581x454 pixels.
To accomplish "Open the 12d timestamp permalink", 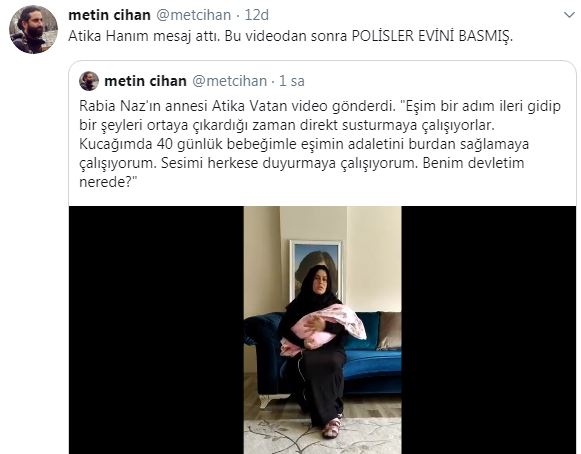I will pos(256,15).
